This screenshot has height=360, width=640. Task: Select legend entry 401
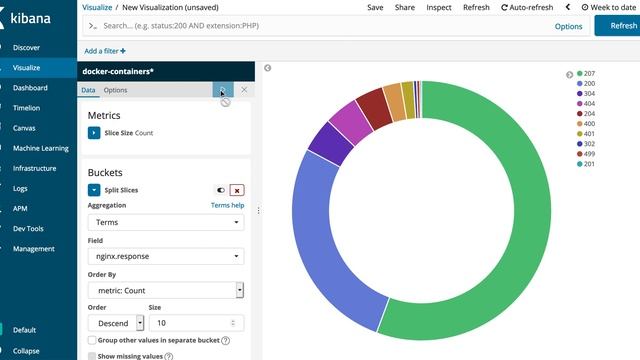pyautogui.click(x=586, y=134)
